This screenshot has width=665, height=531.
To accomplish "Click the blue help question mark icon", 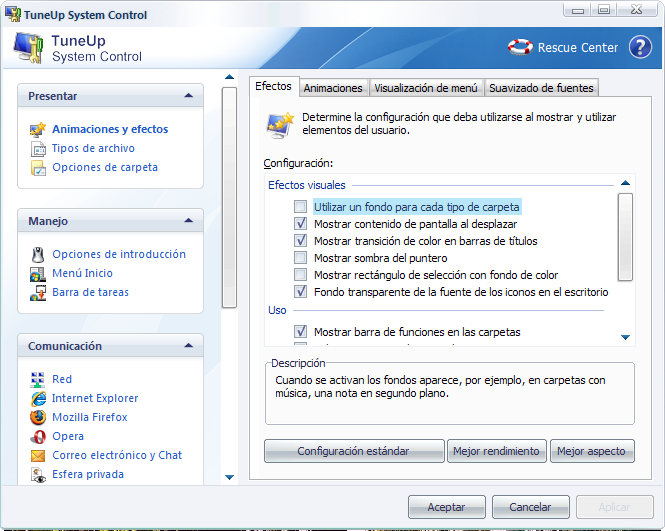I will point(640,48).
